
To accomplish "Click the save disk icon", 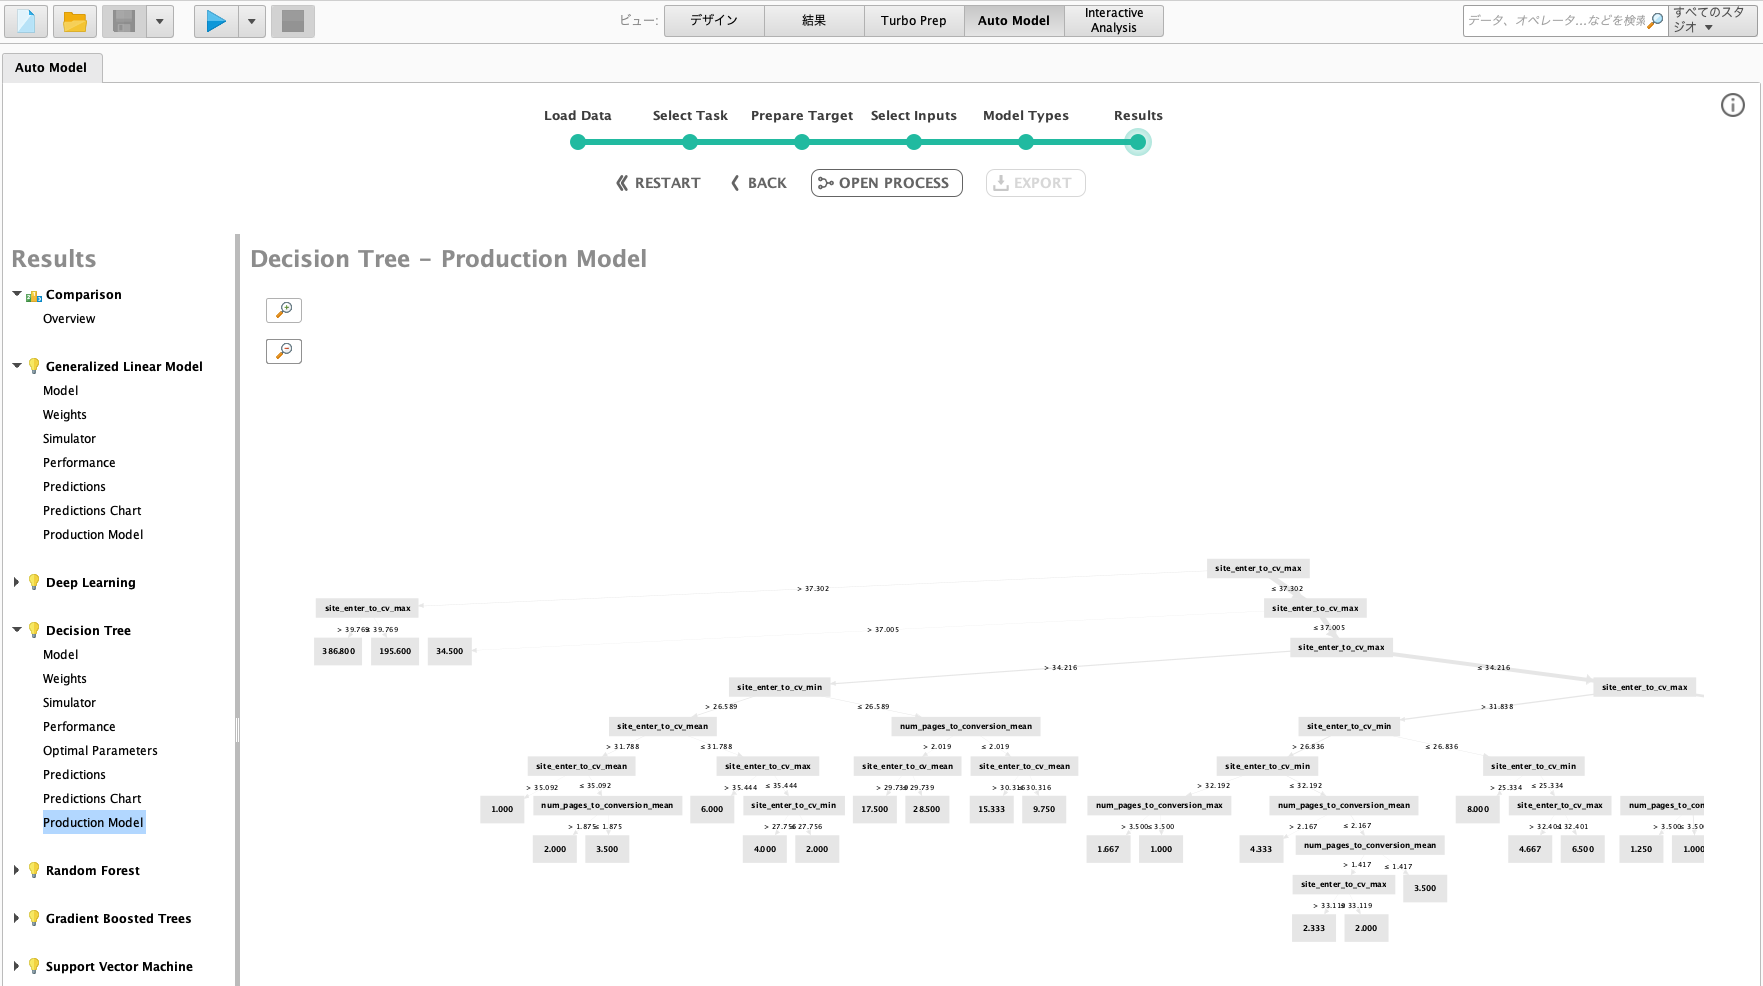I will click(x=124, y=21).
